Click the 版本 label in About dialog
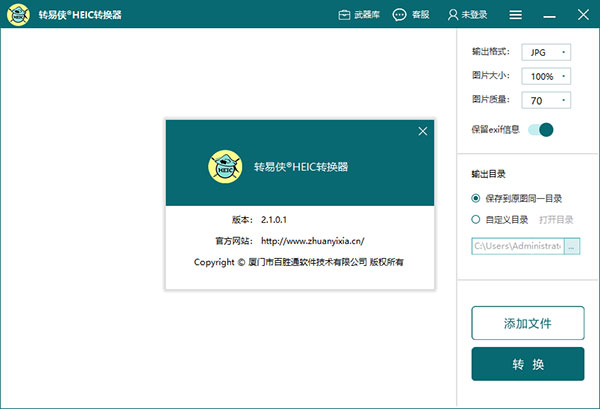The height and width of the screenshot is (409, 600). coord(242,220)
